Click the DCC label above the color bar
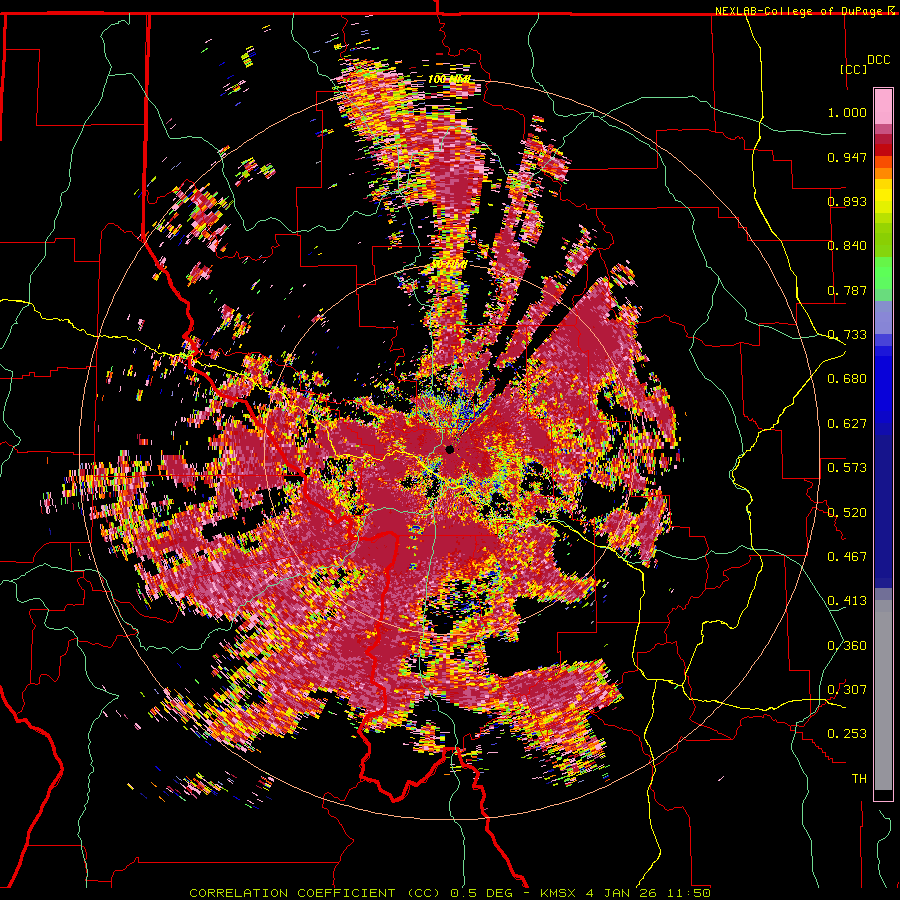 point(878,60)
